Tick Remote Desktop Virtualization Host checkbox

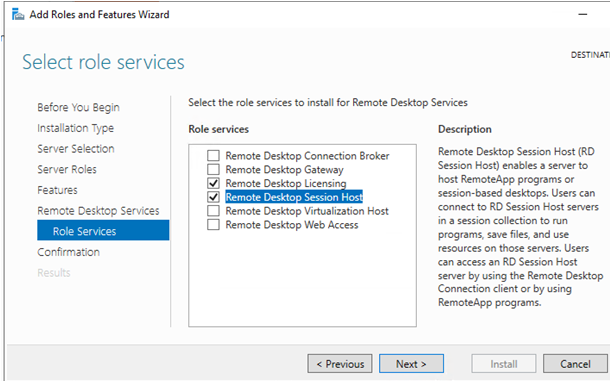(x=213, y=211)
